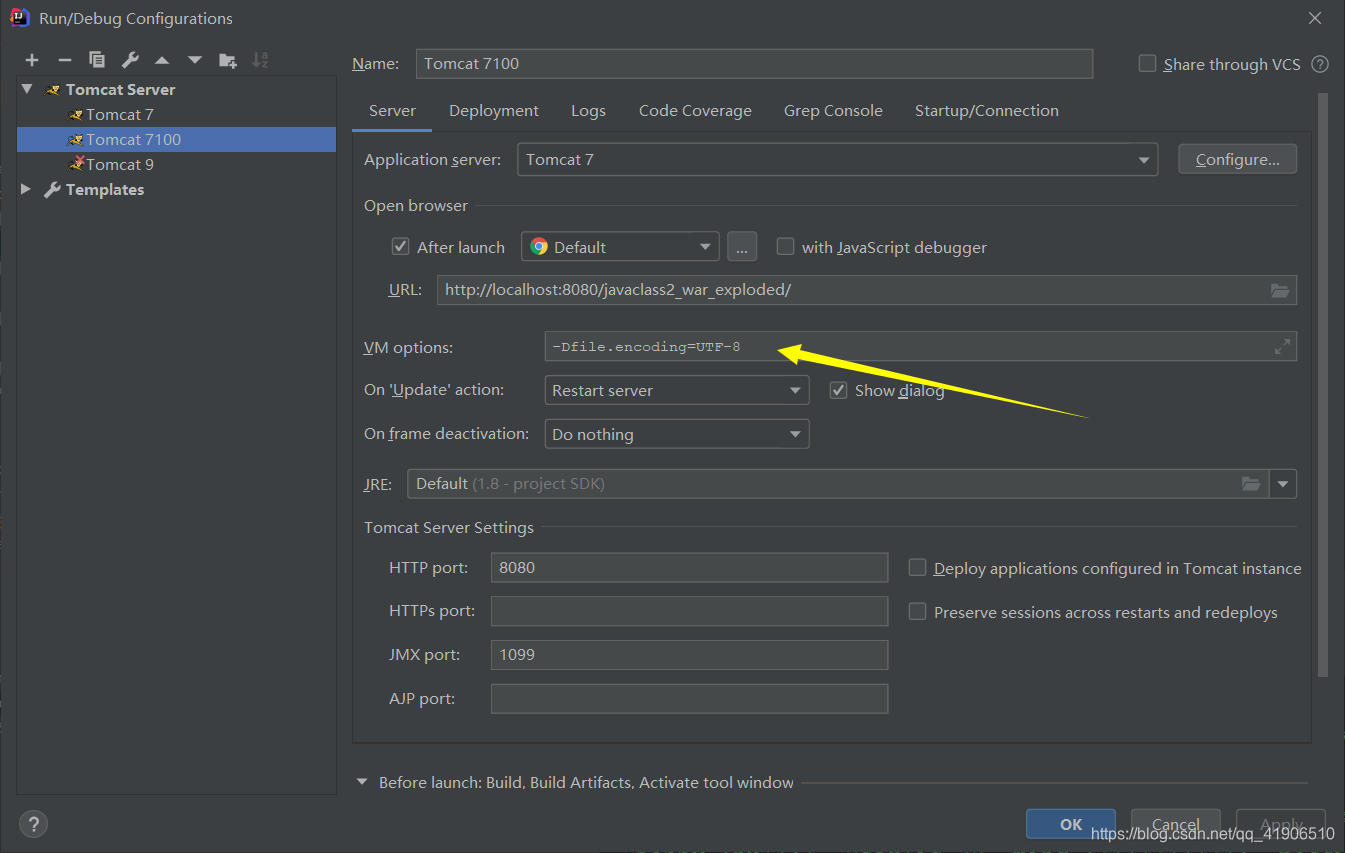Switch to Deployment tab
The image size is (1345, 853).
point(494,111)
